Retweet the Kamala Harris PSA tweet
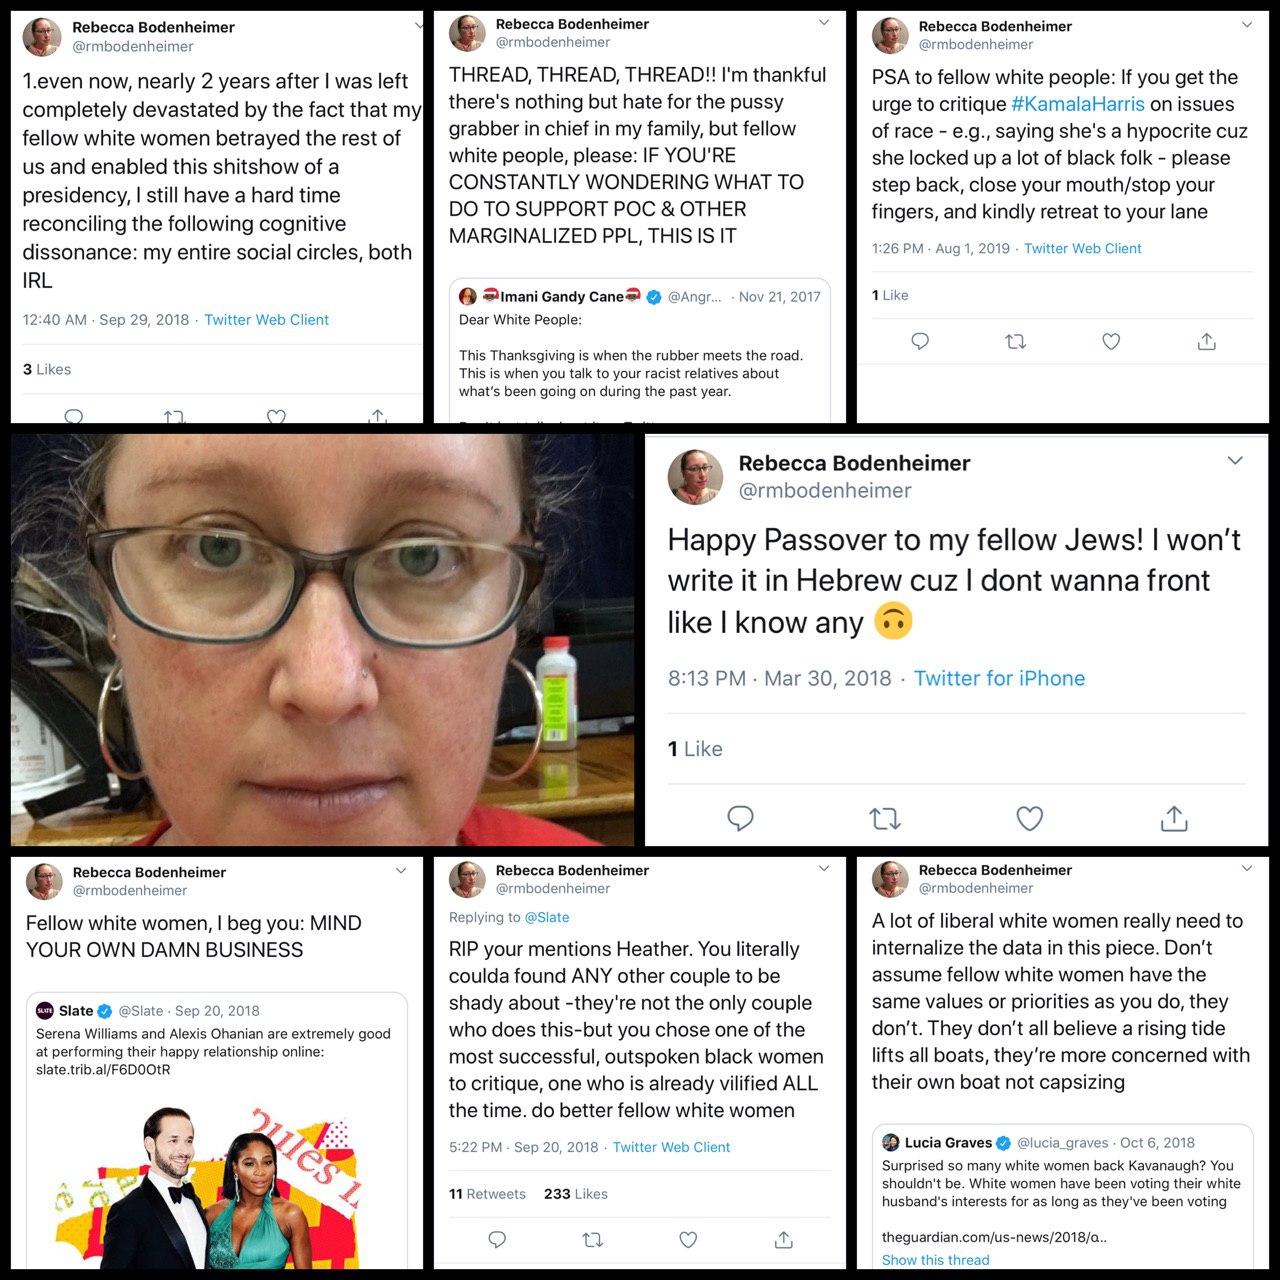Screen dimensions: 1280x1280 coord(1015,342)
